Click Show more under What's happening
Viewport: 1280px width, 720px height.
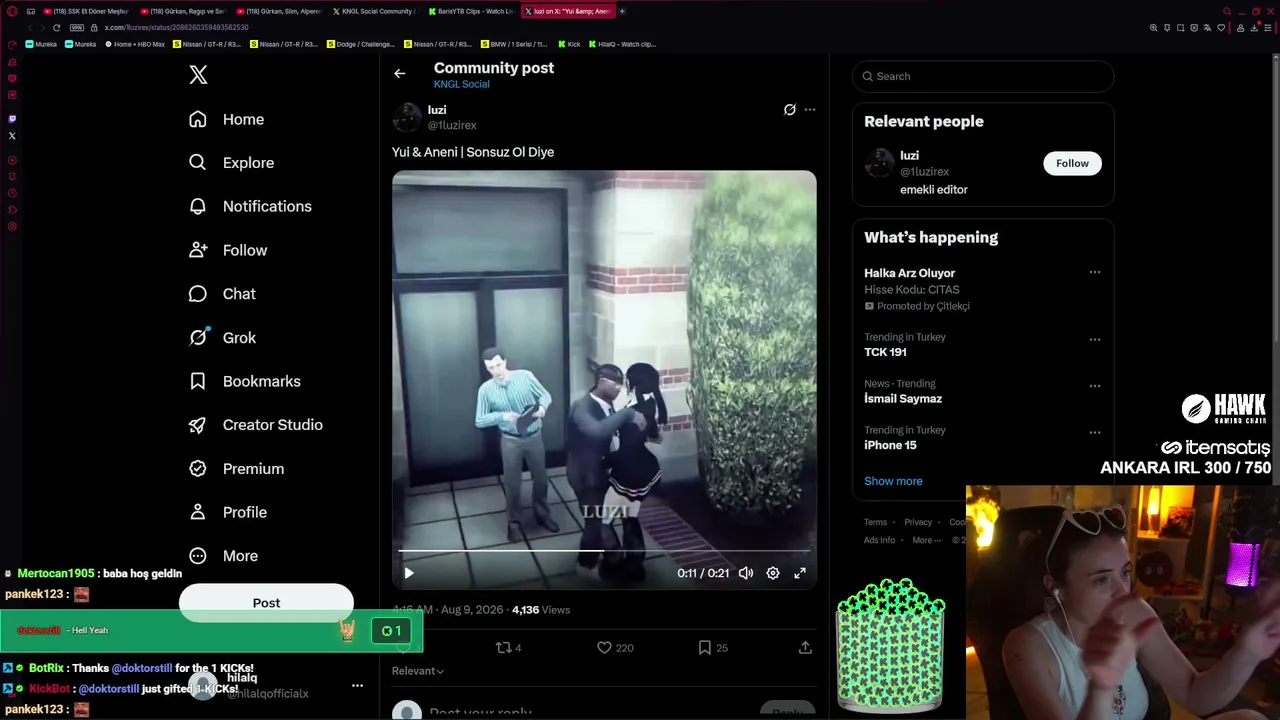893,481
